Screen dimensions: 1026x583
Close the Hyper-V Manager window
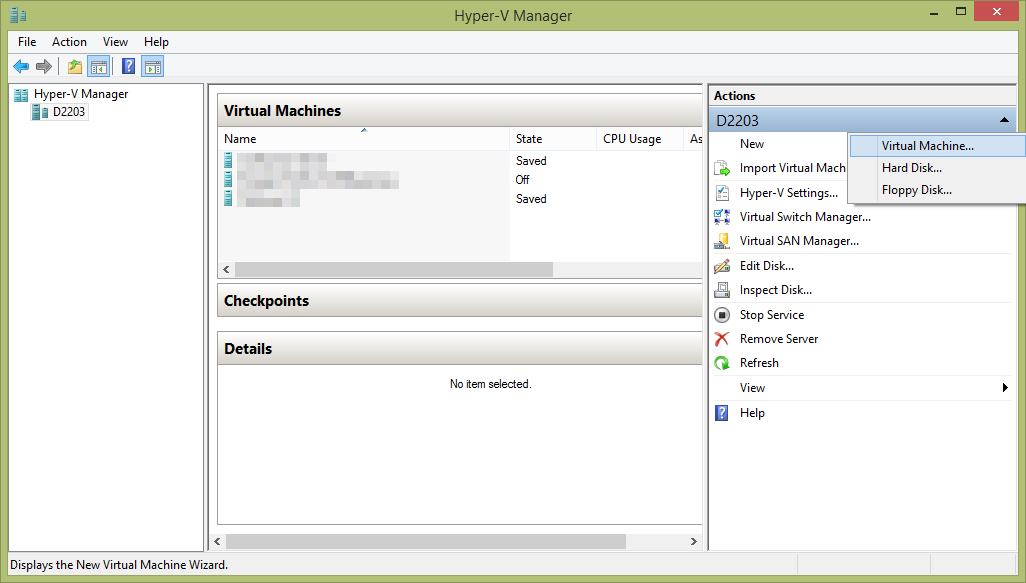997,11
